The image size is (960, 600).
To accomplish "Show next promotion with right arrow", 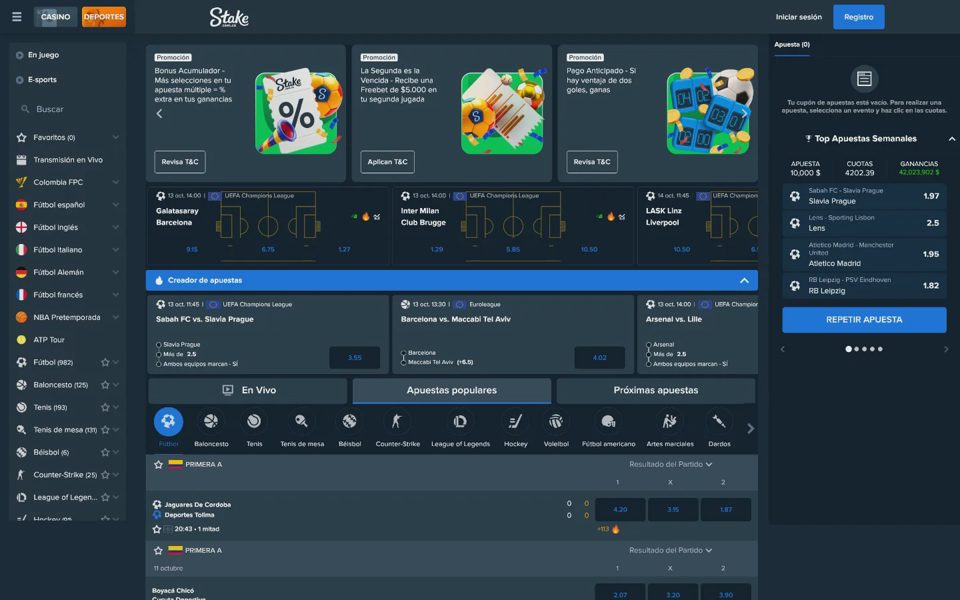I will coord(744,113).
